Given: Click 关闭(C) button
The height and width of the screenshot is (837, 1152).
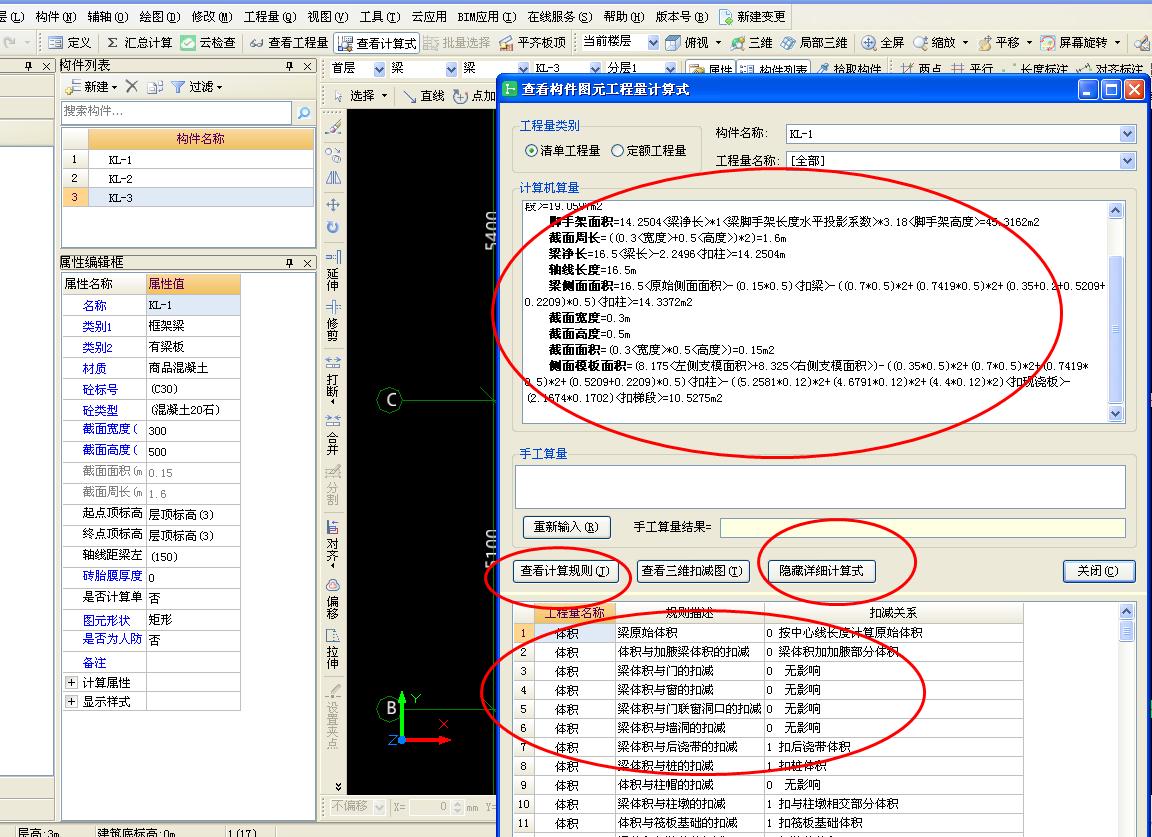Looking at the screenshot, I should 1098,571.
